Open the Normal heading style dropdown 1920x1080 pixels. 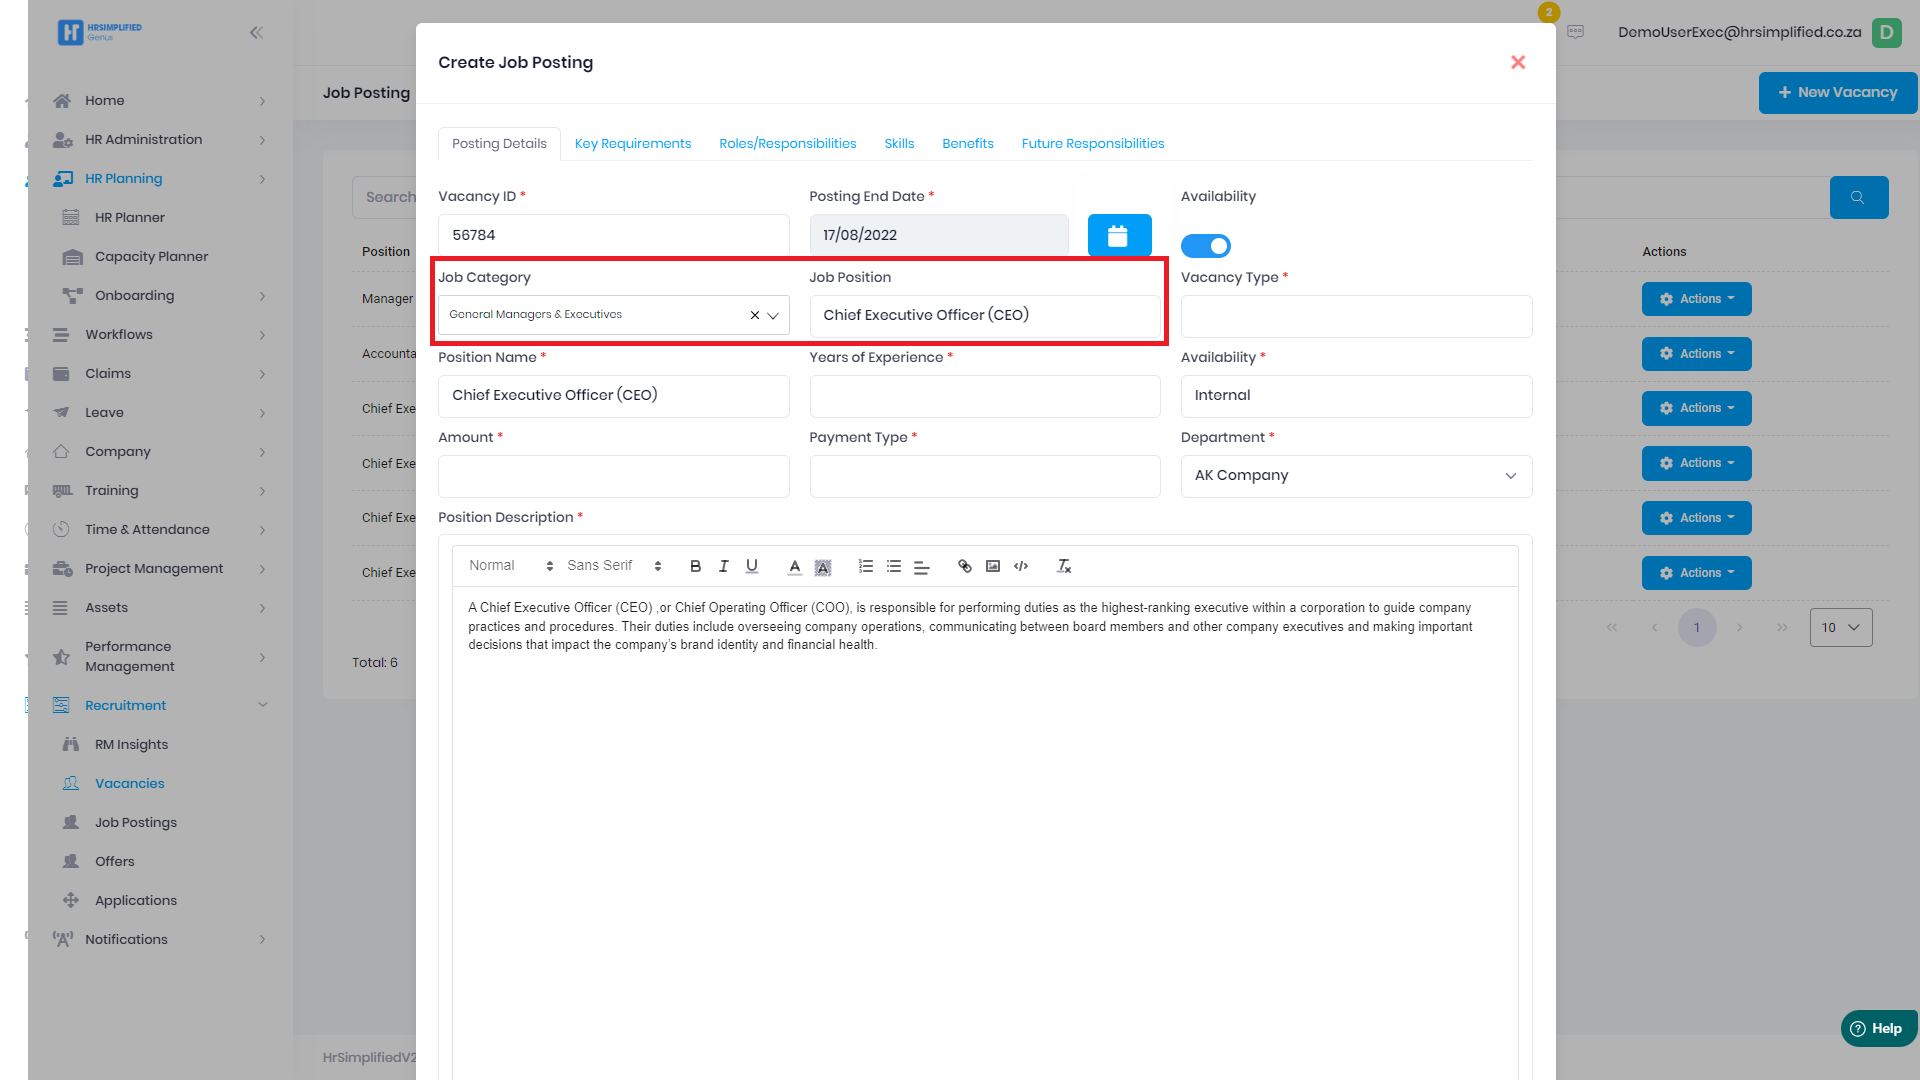click(510, 566)
